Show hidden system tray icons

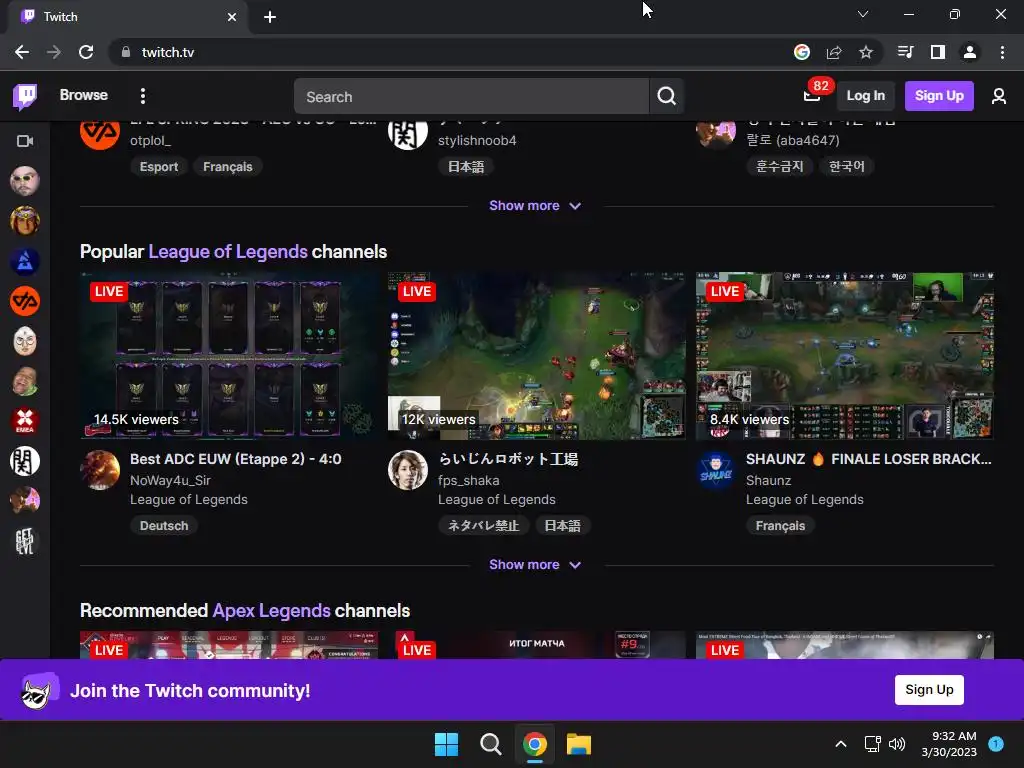pos(841,744)
